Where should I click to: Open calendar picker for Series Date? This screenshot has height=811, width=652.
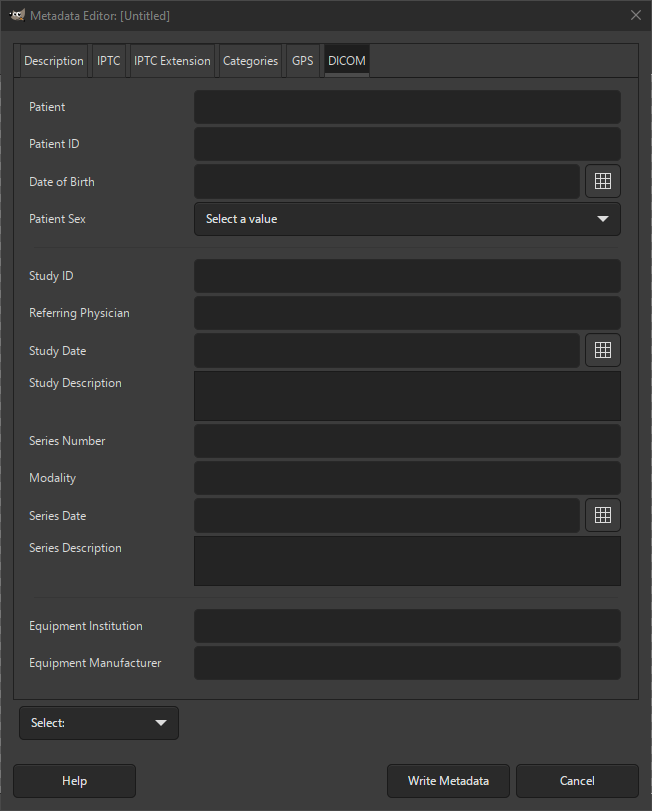(602, 515)
